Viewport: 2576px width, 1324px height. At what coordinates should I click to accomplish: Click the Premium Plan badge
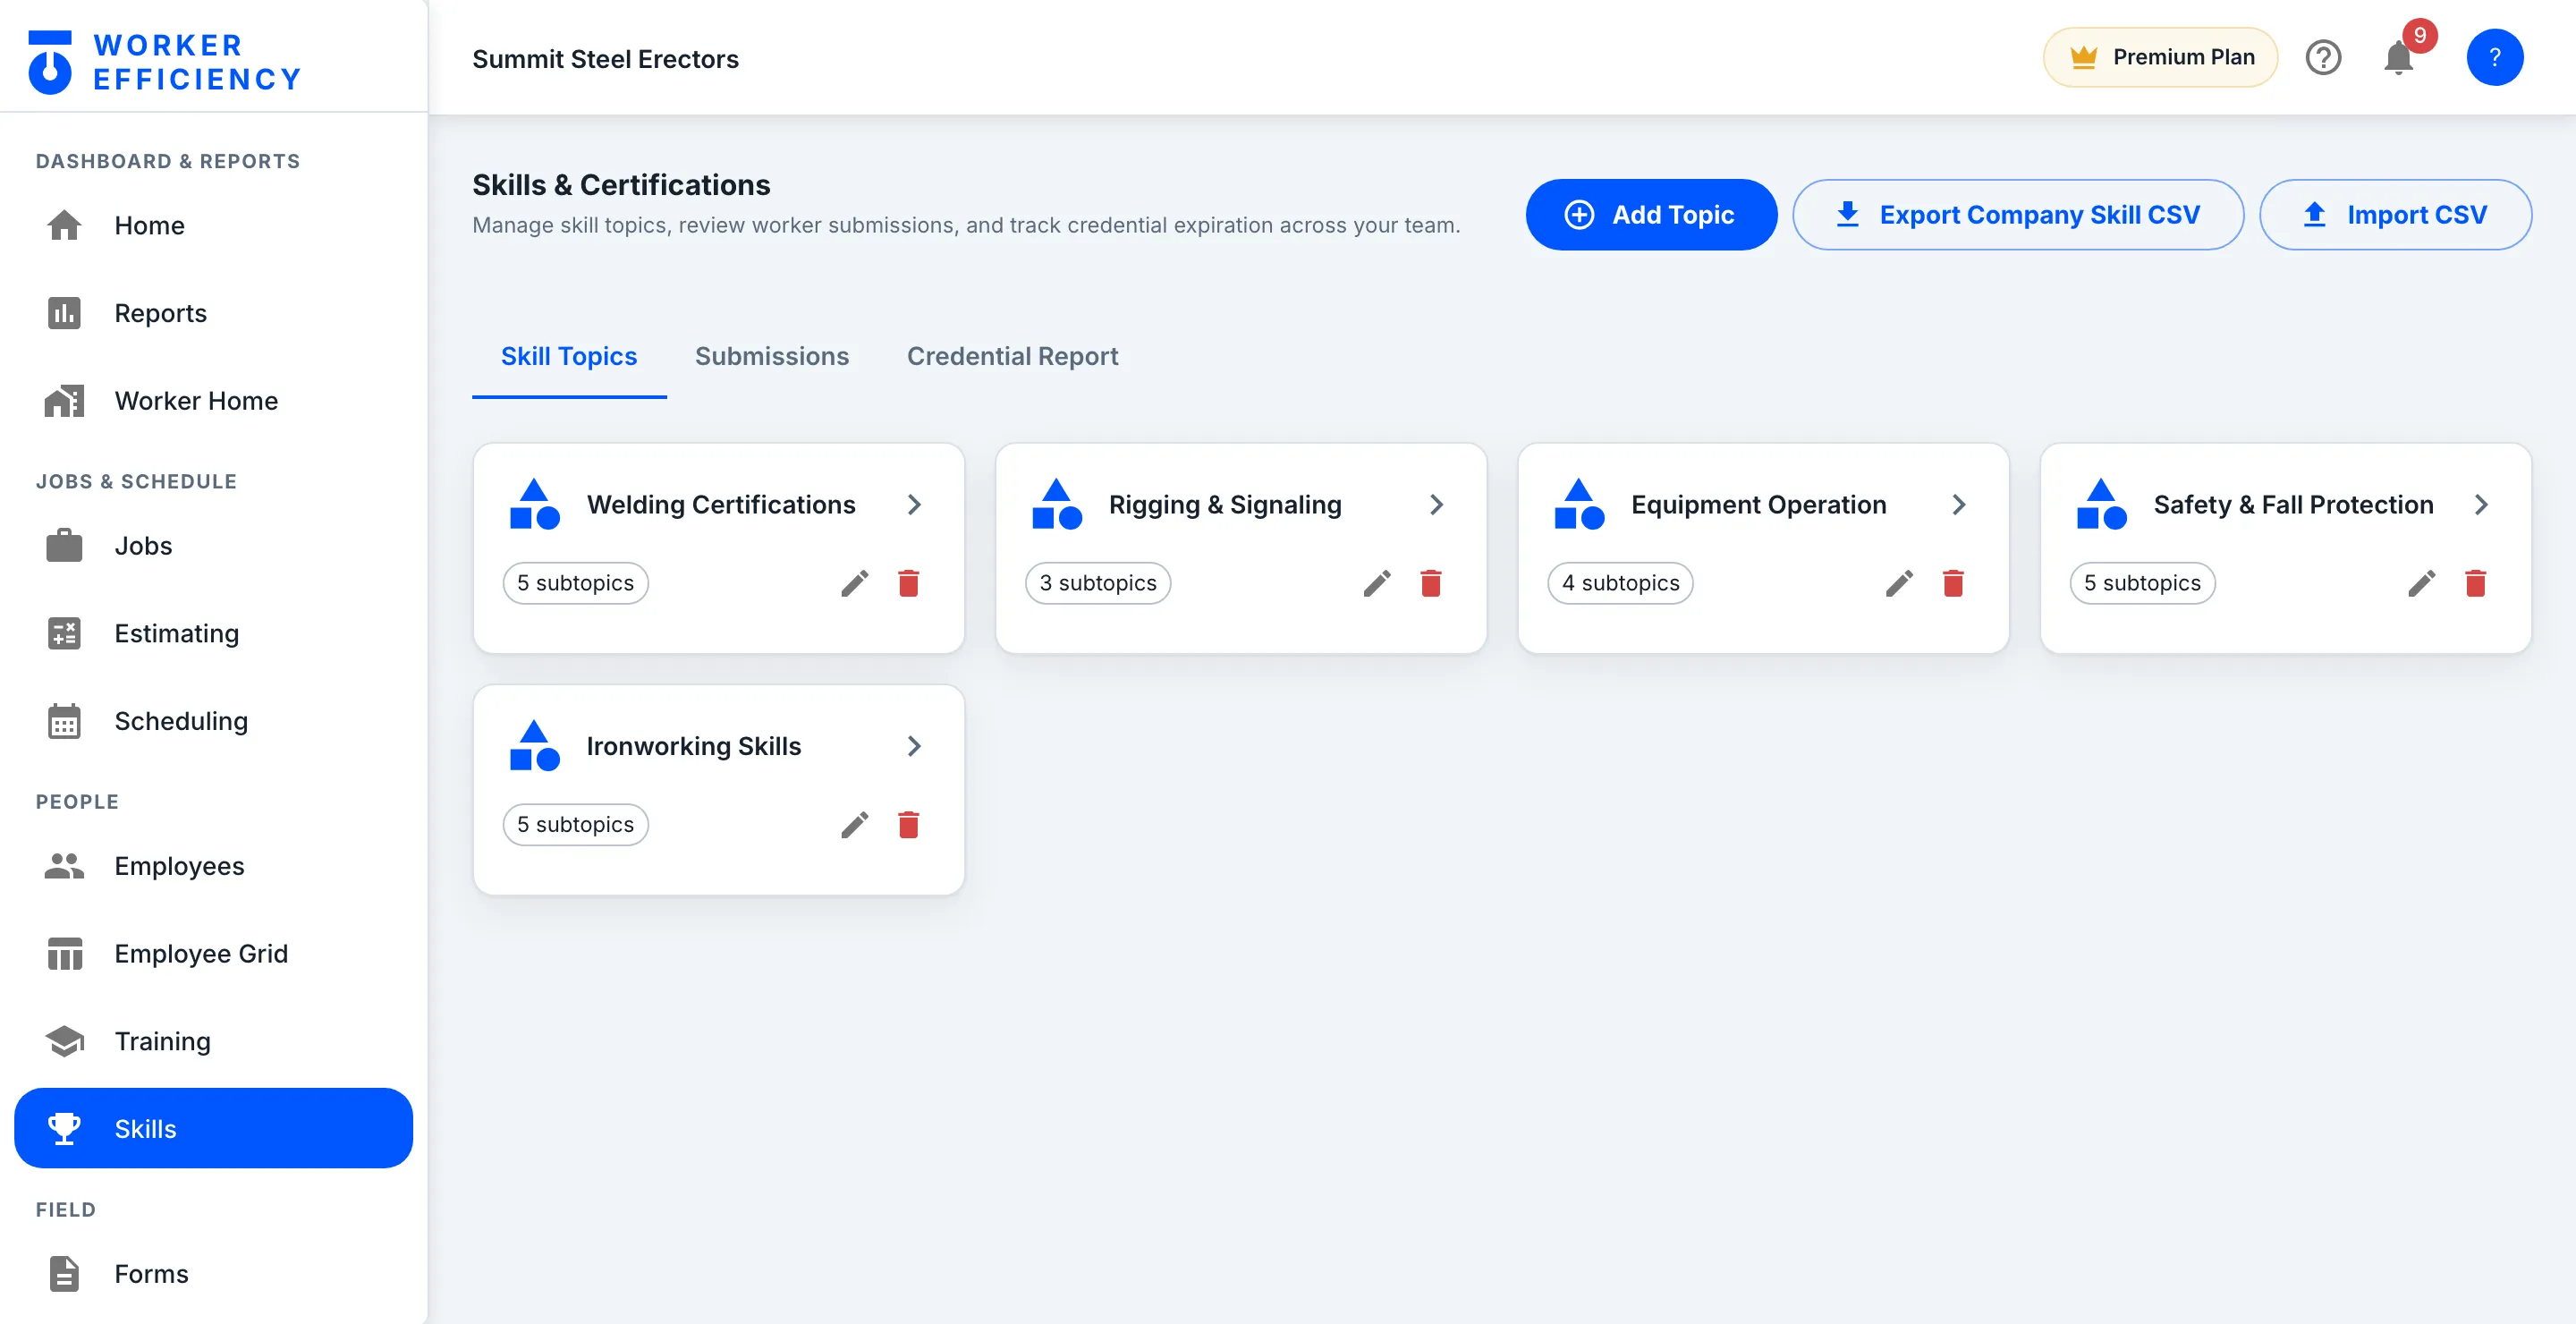[x=2160, y=58]
